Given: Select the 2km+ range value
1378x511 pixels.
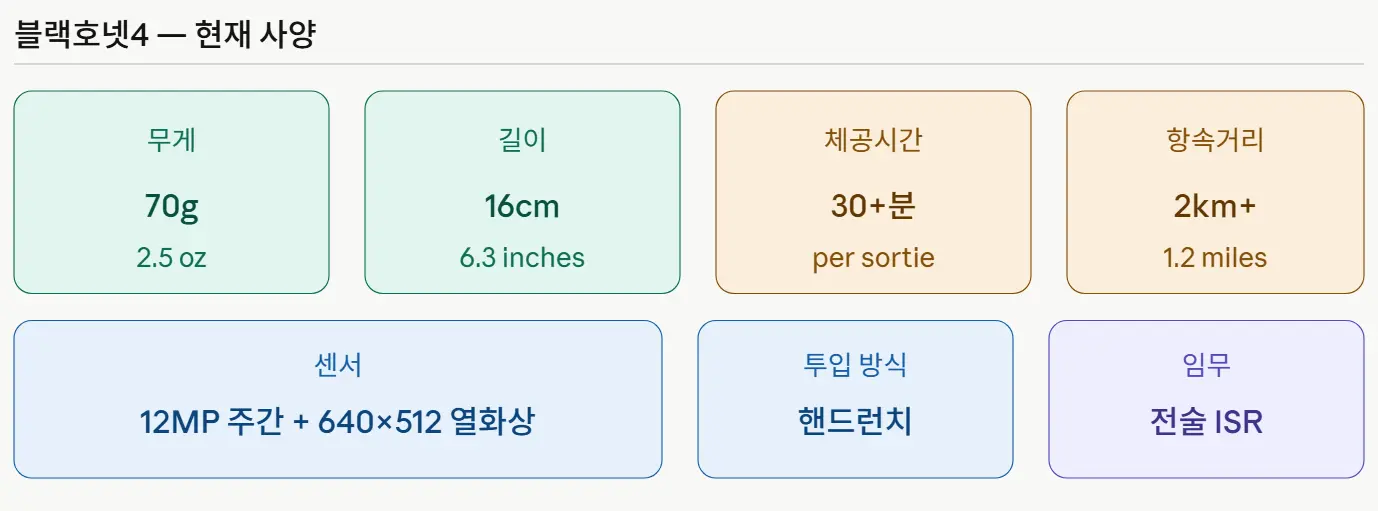Looking at the screenshot, I should point(1215,207).
